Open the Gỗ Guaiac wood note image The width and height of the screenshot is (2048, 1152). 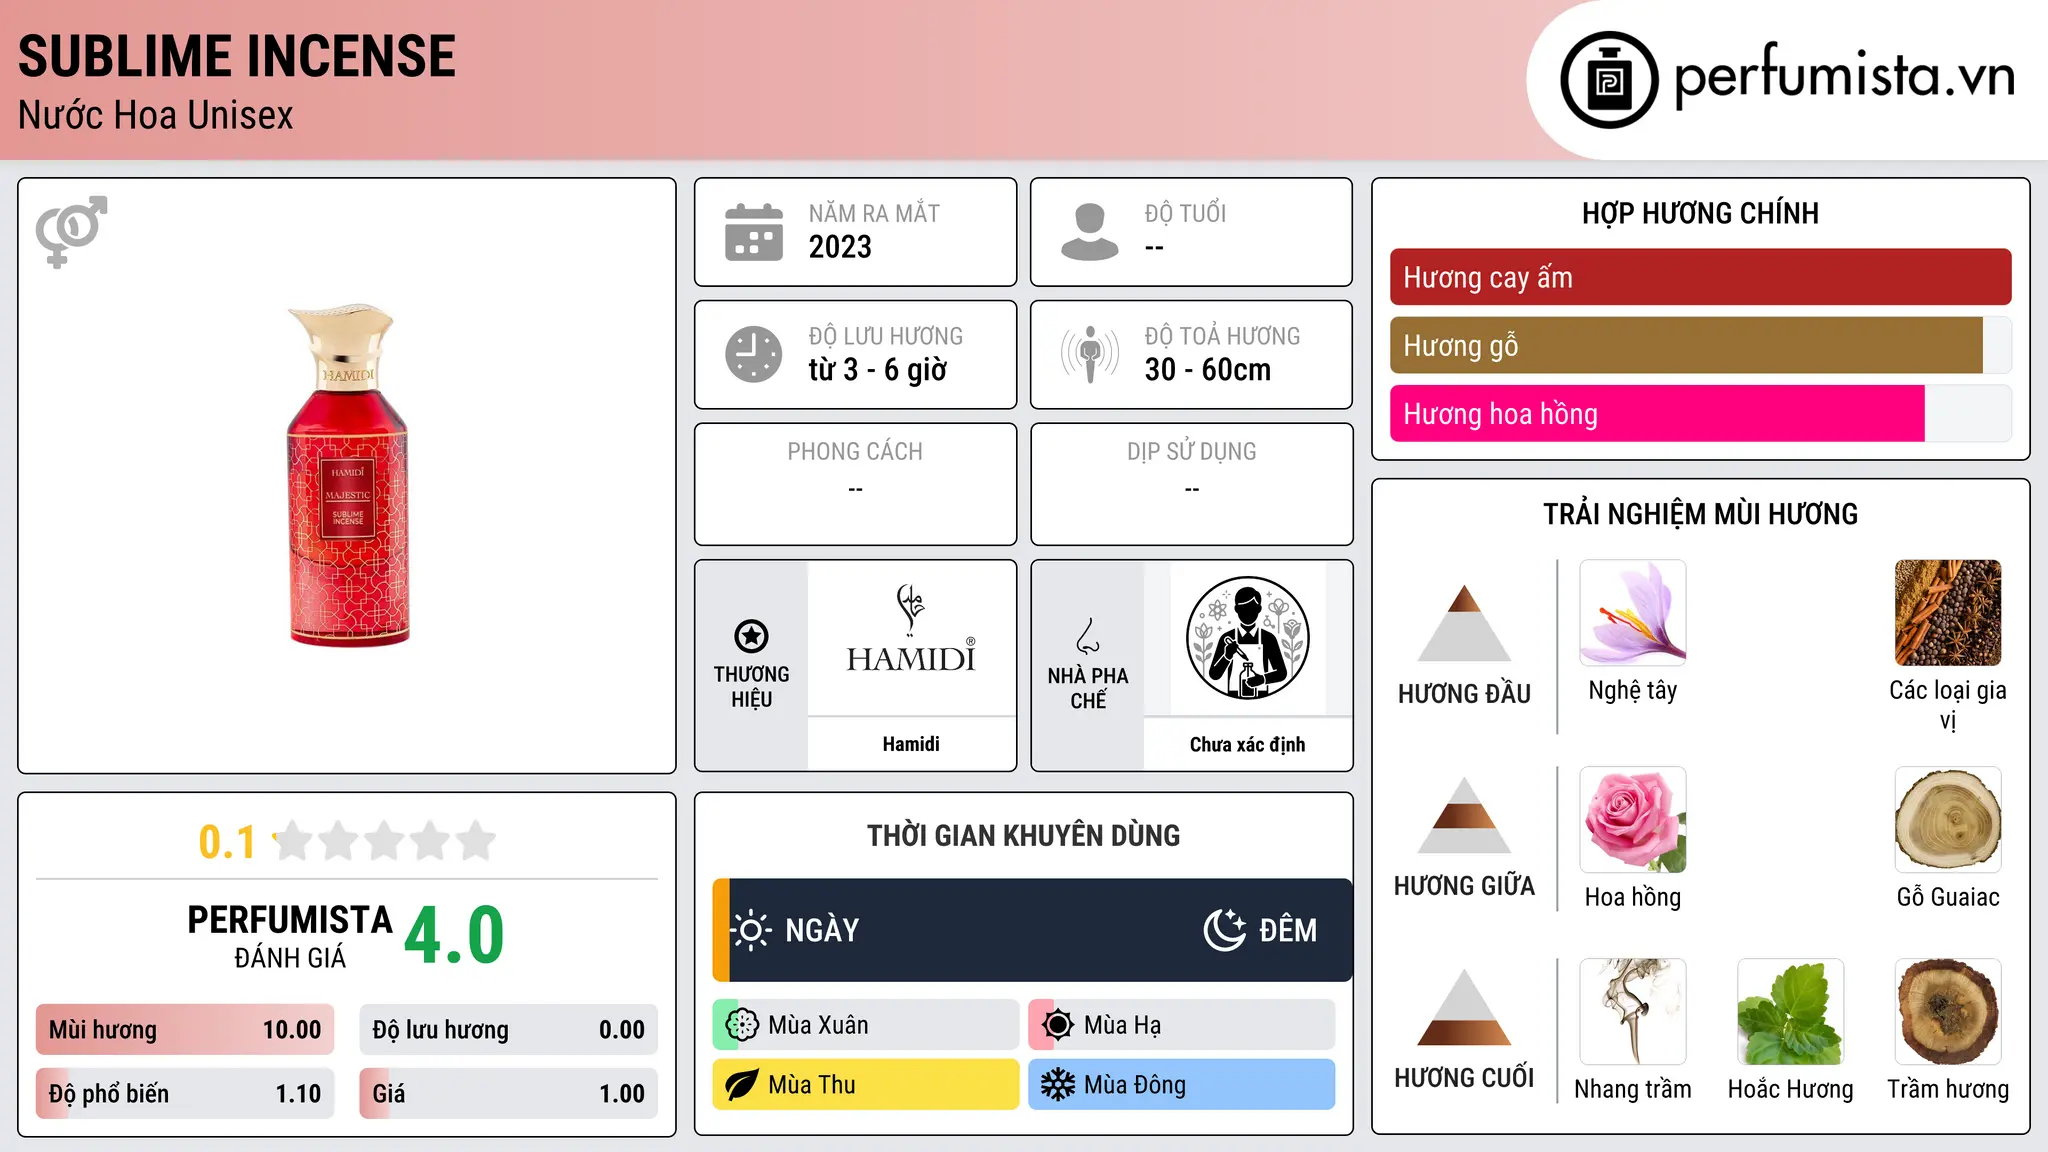[1948, 820]
